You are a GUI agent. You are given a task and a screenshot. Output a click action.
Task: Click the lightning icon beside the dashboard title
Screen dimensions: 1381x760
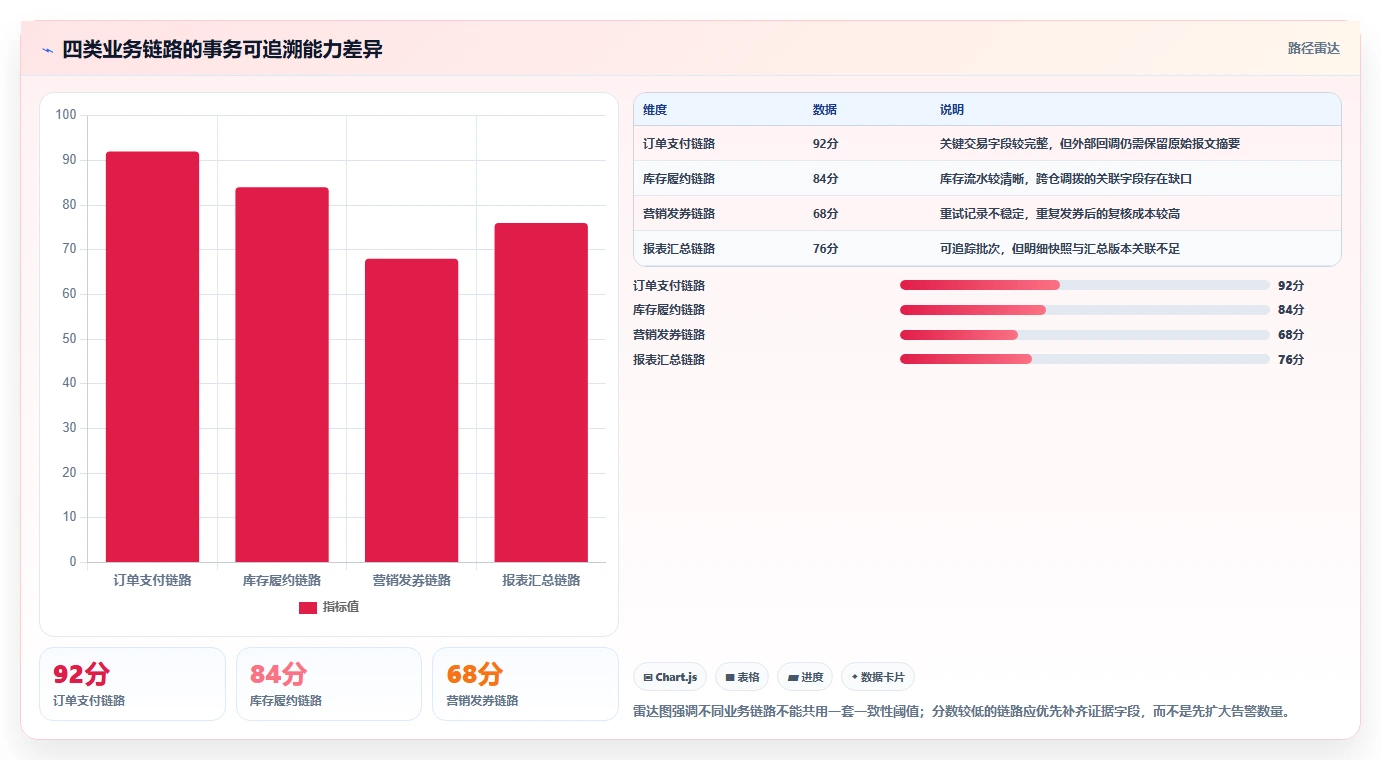[x=47, y=50]
